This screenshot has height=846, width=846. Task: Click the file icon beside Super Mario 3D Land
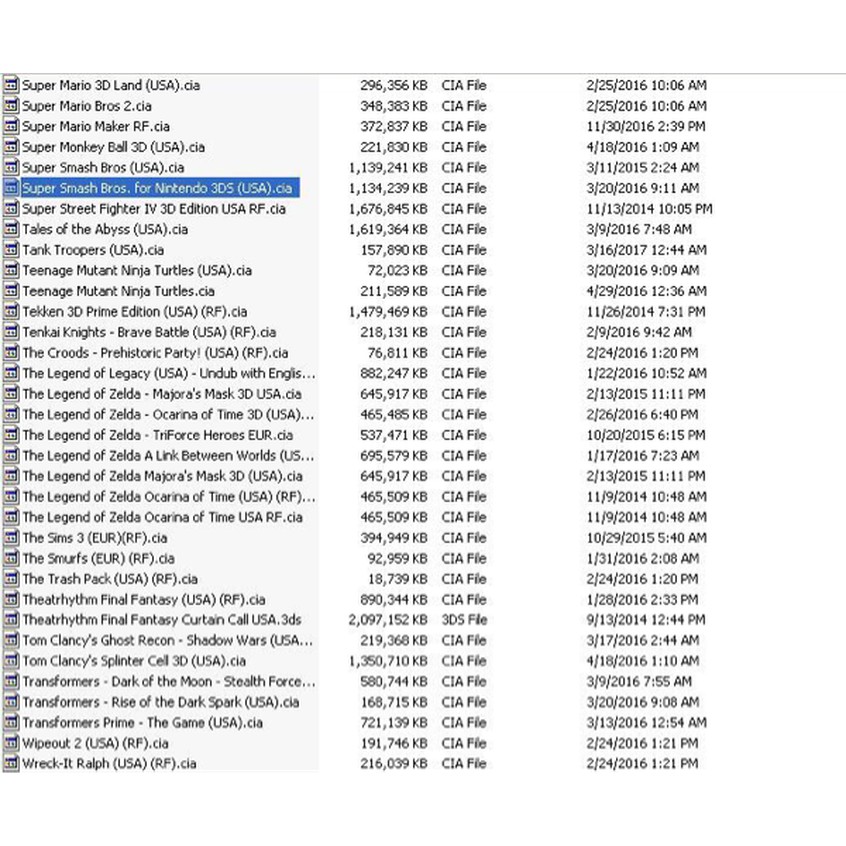[11, 85]
